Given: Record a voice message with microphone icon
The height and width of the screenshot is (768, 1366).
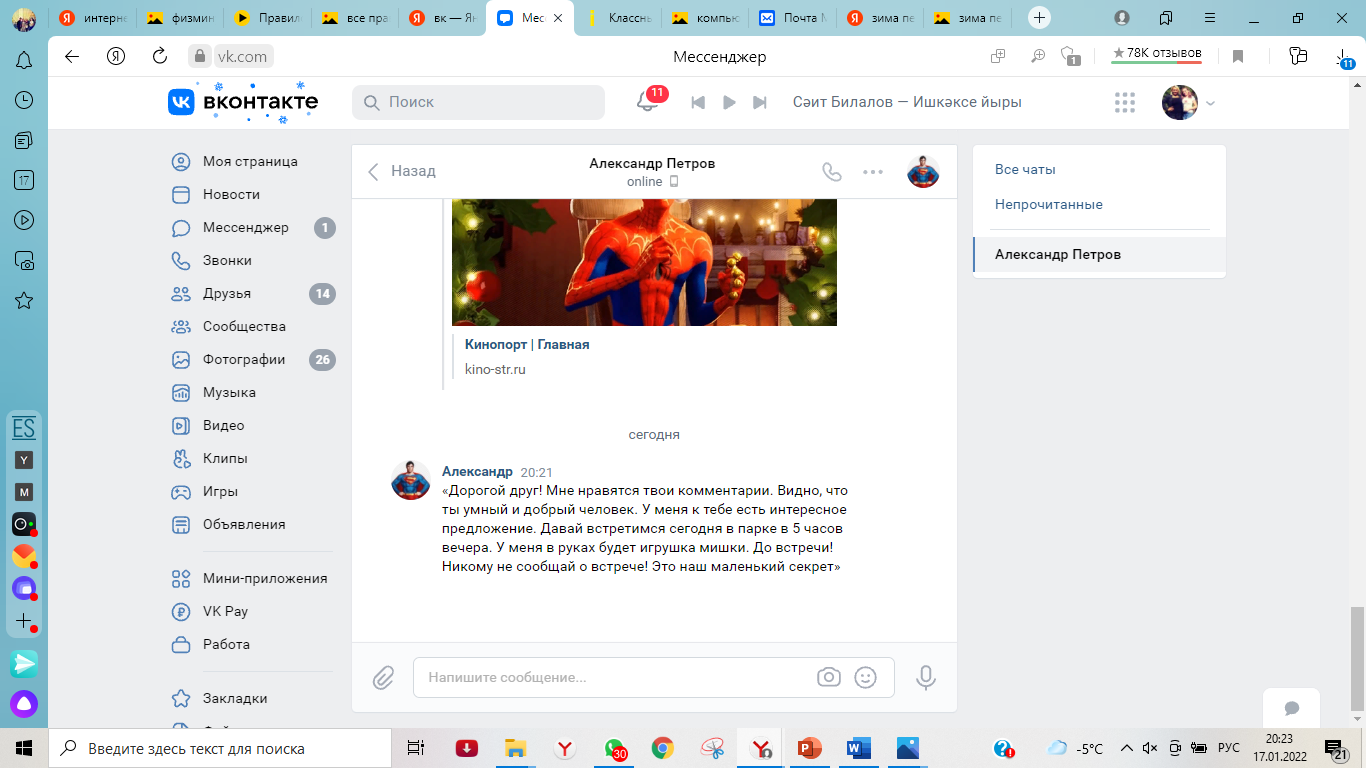Looking at the screenshot, I should click(x=926, y=677).
